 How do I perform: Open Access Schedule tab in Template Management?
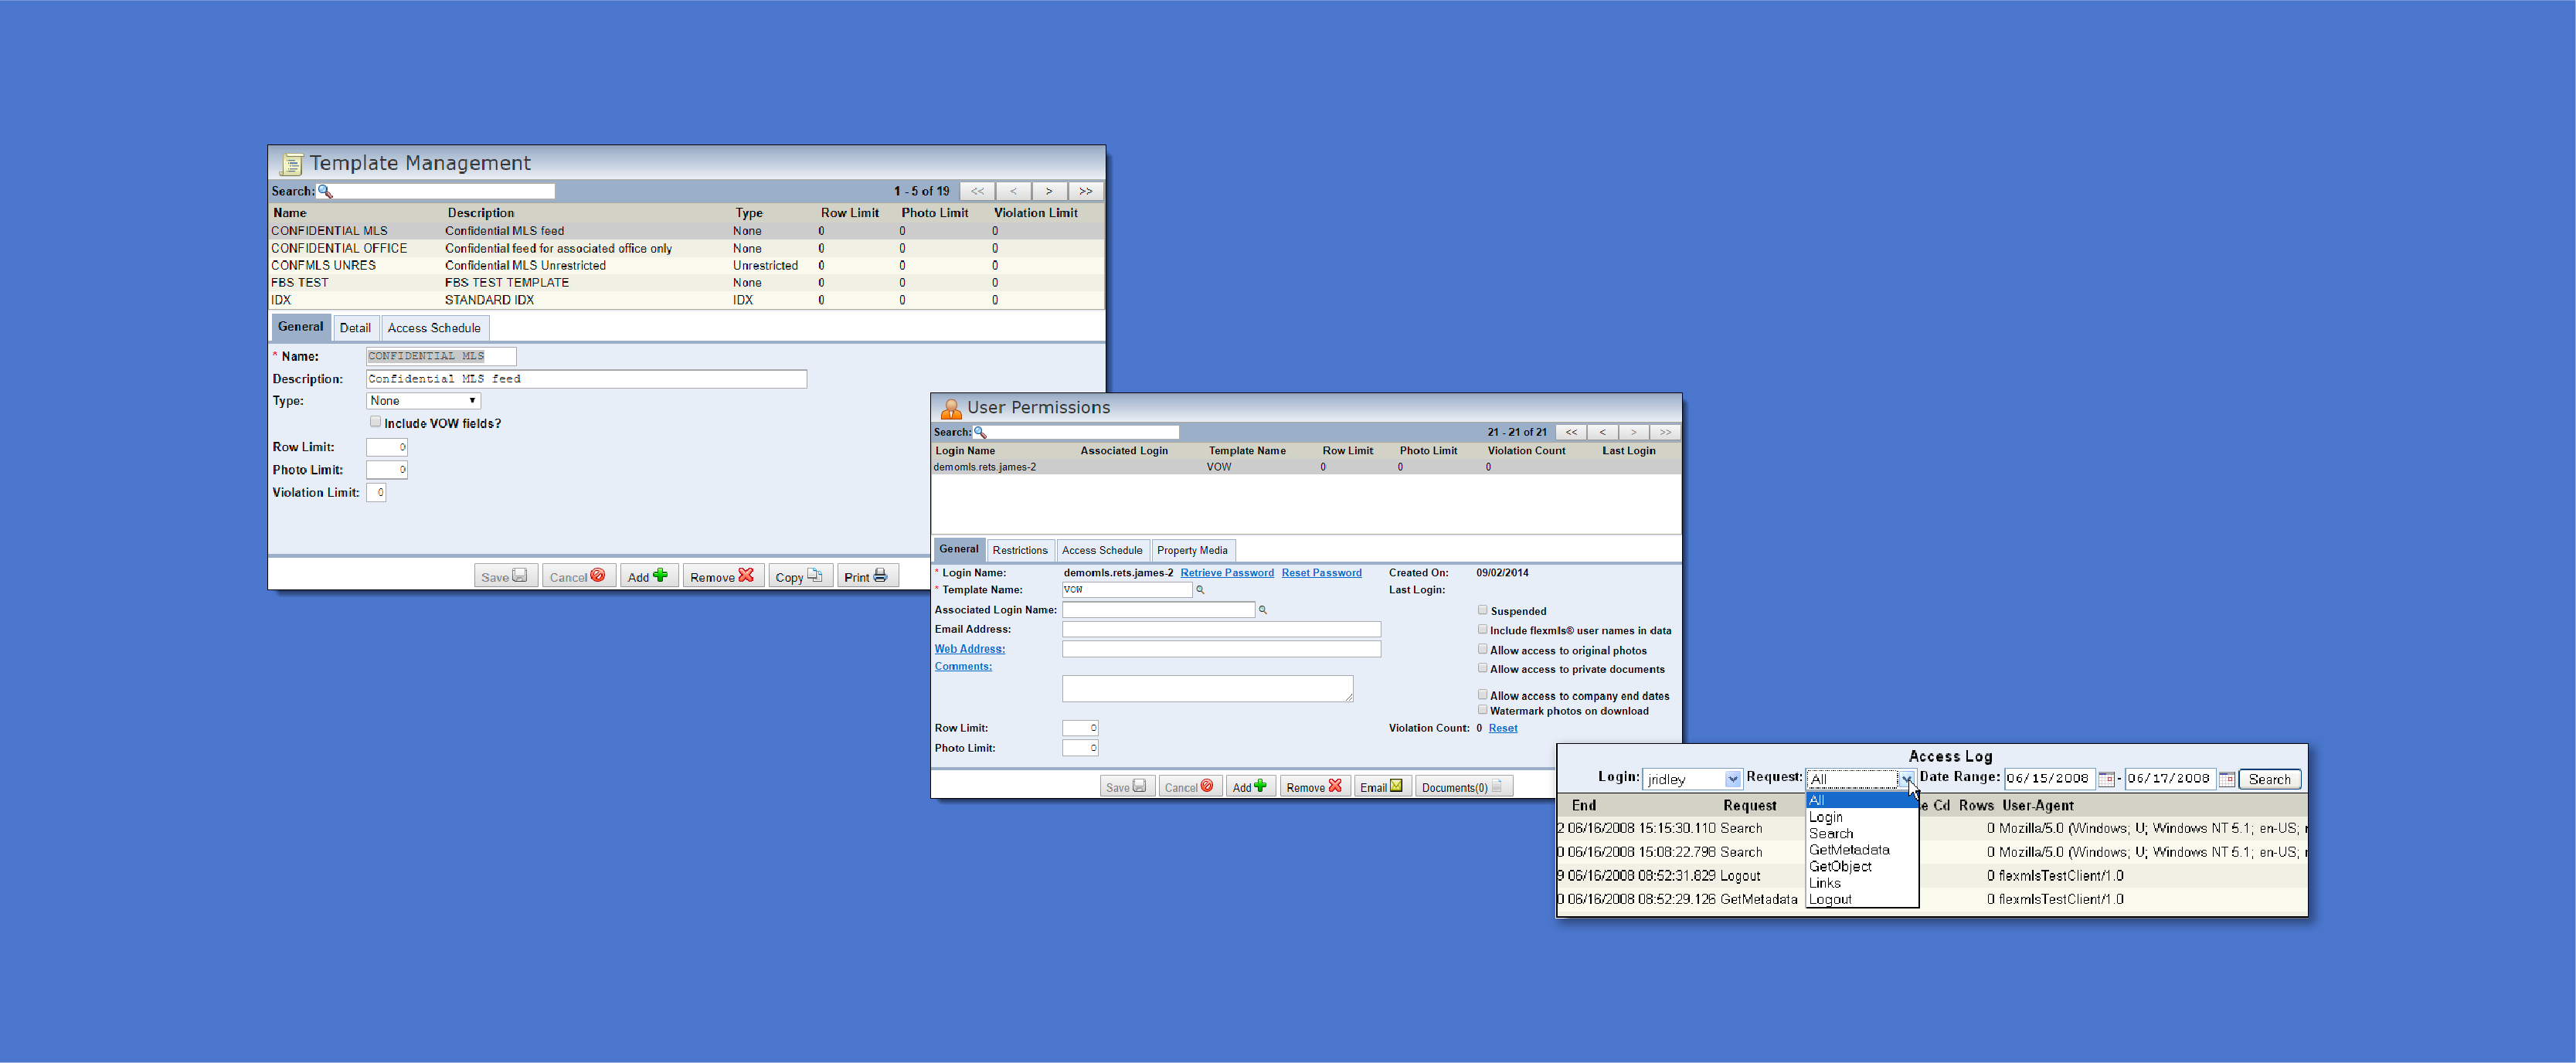pyautogui.click(x=434, y=328)
